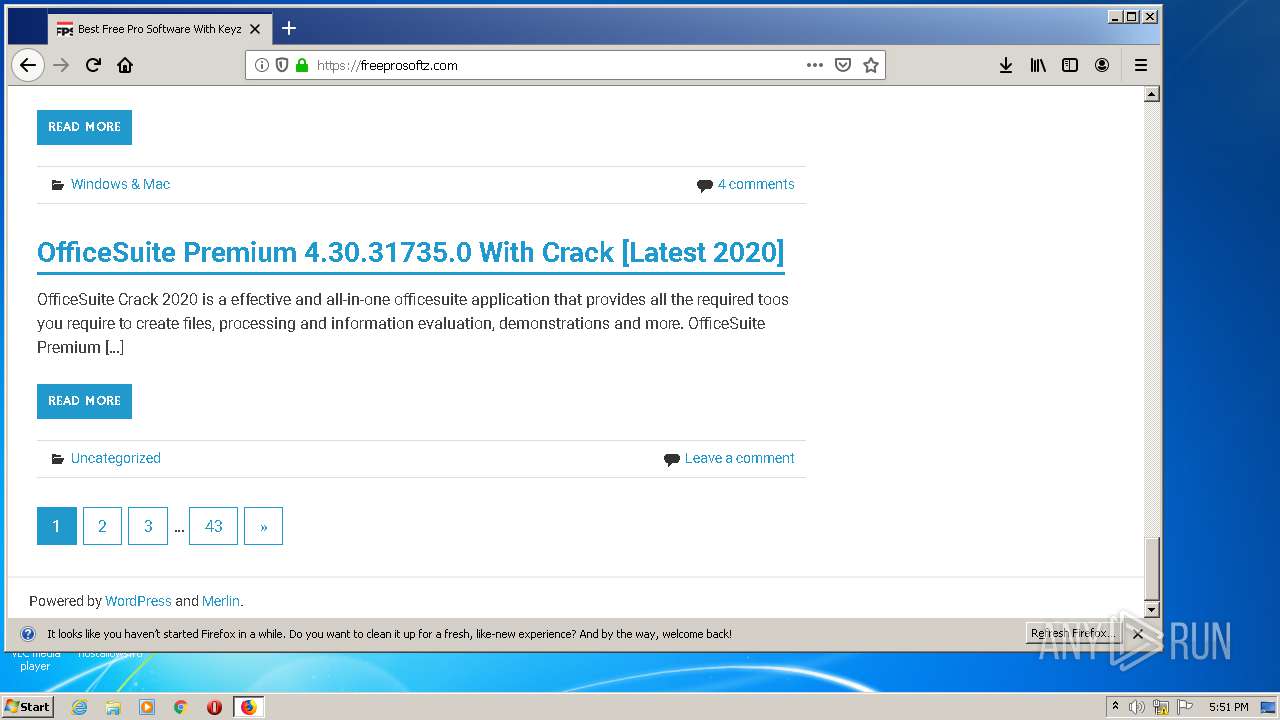Screen dimensions: 1280x720
Task: Select the Best Free Pro Software tab
Action: pos(159,29)
